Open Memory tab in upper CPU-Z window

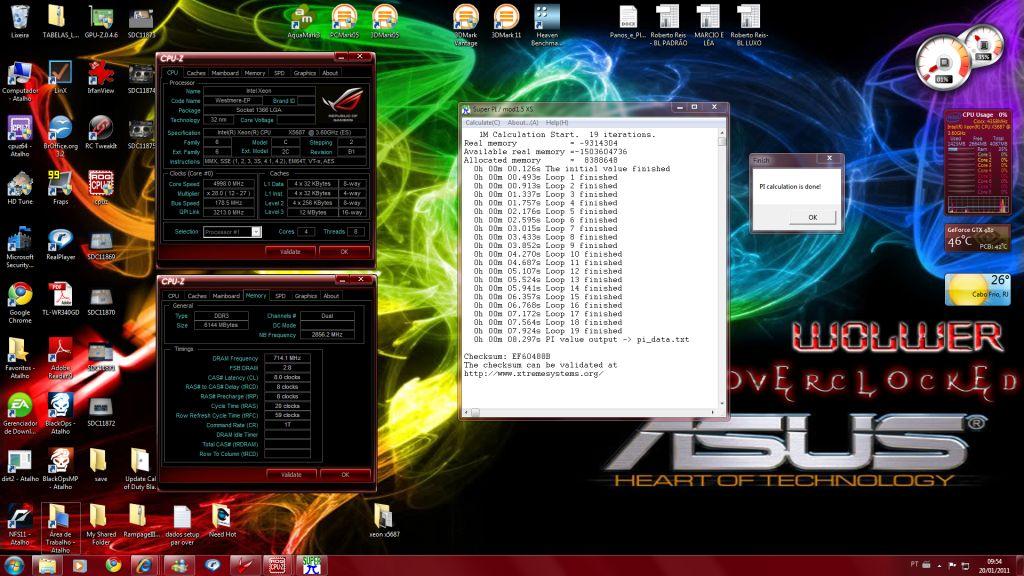point(255,73)
